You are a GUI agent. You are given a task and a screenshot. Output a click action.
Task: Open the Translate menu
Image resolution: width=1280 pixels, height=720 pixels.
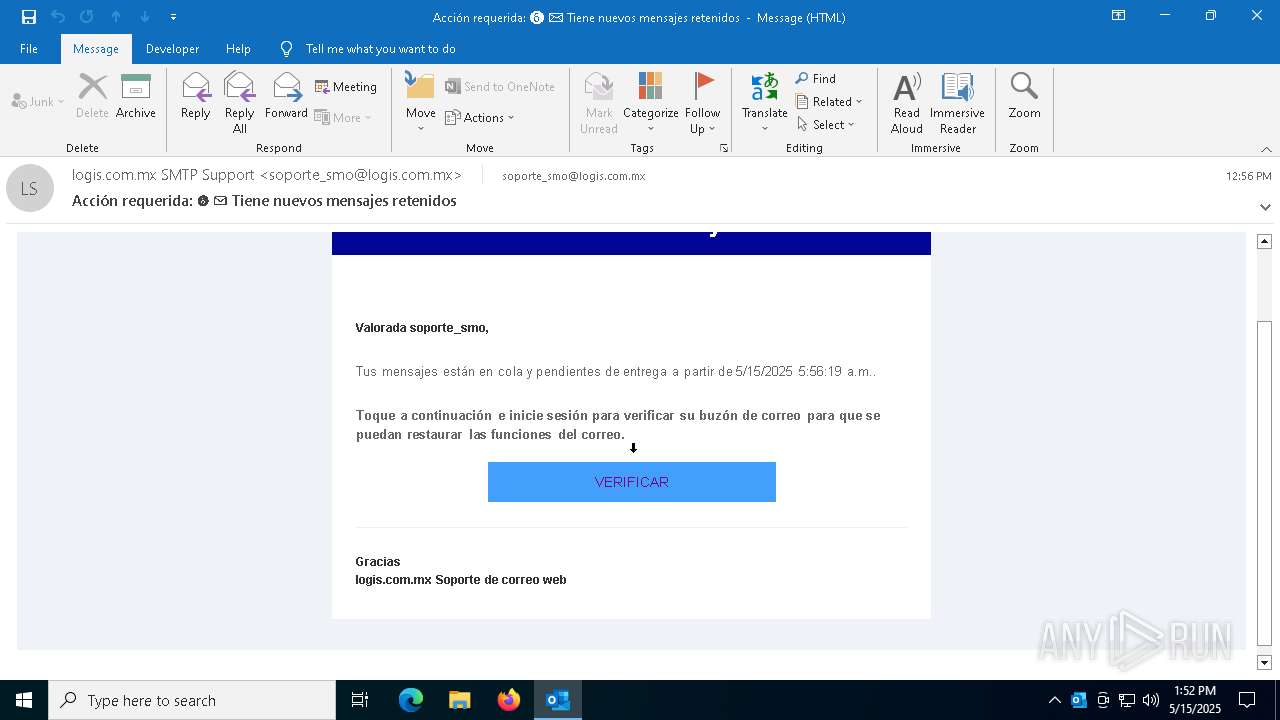click(765, 102)
